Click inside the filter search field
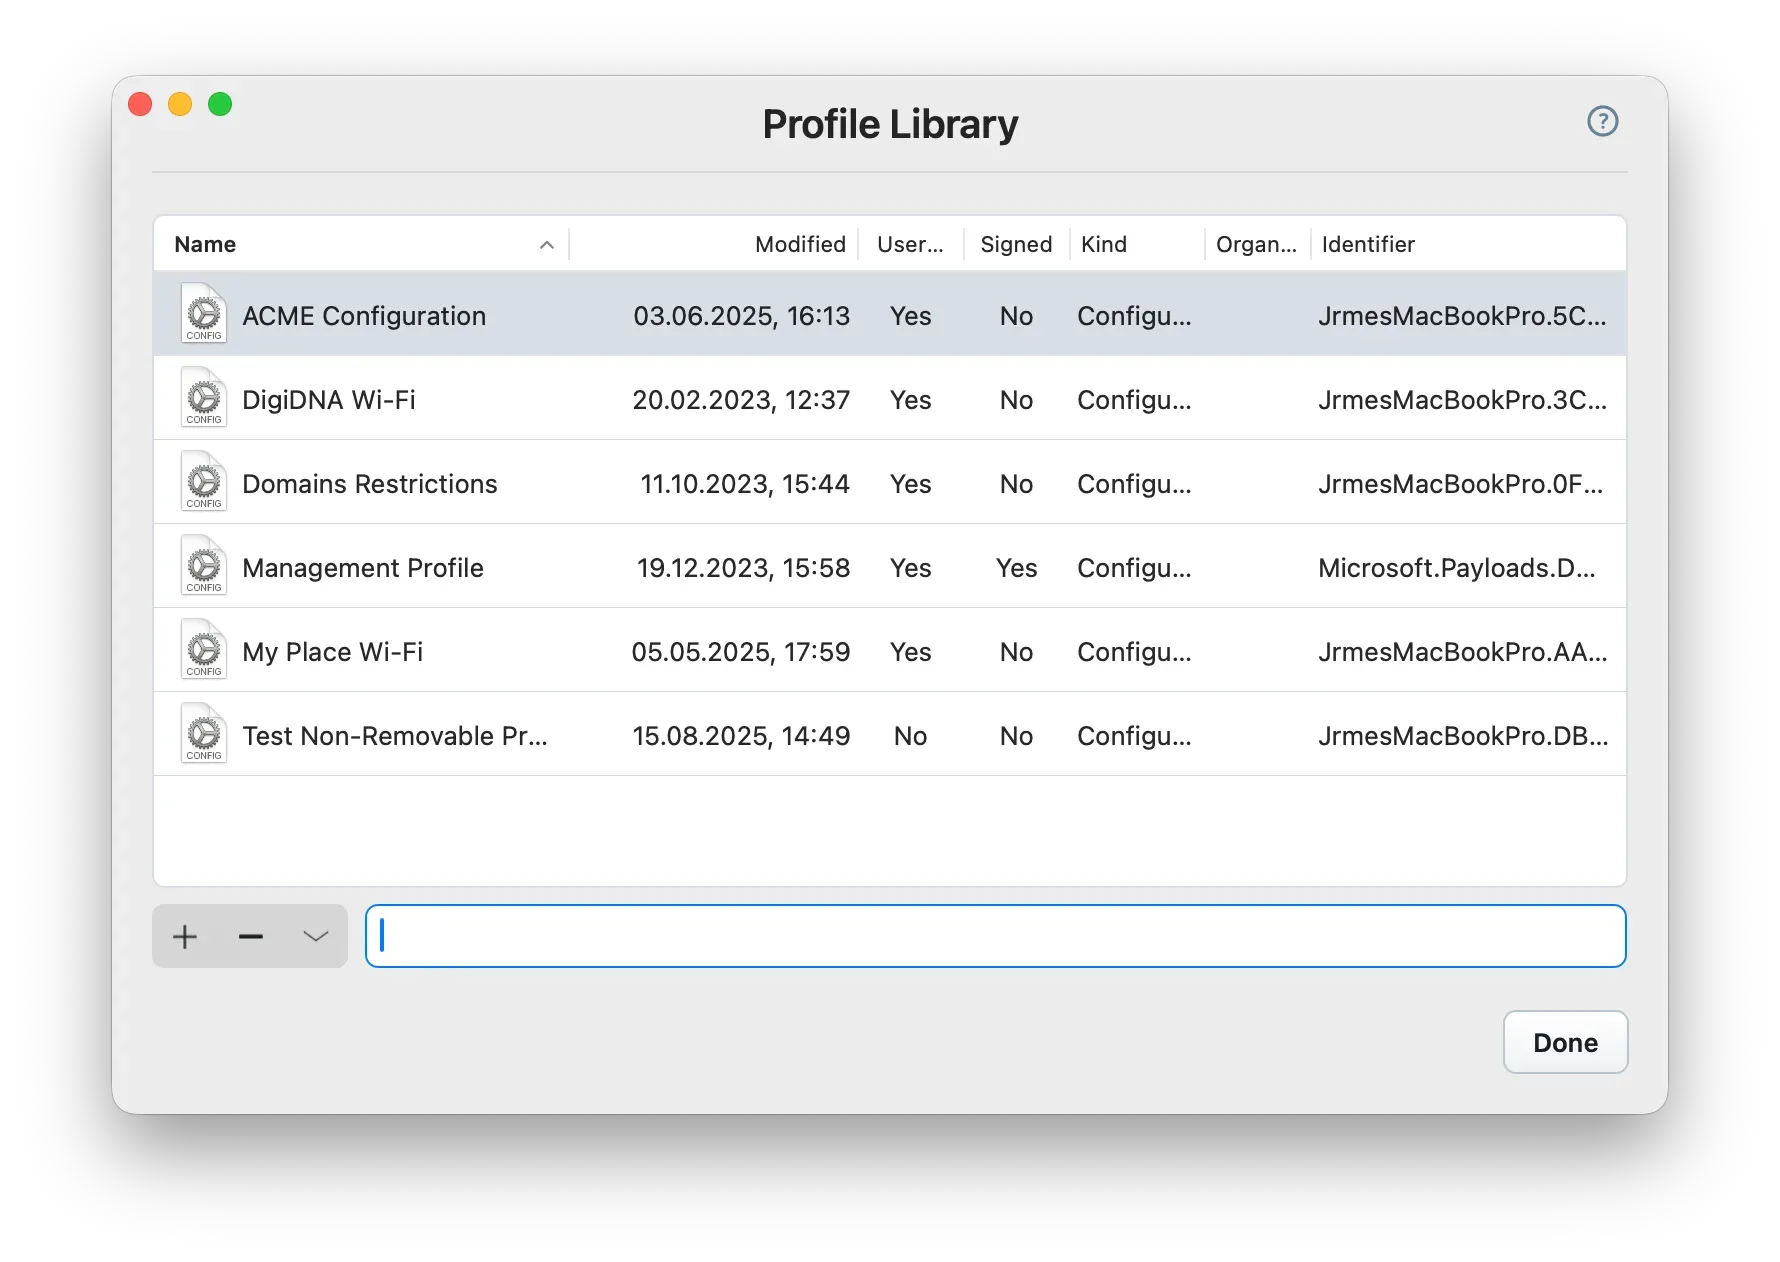This screenshot has width=1780, height=1262. click(x=995, y=936)
